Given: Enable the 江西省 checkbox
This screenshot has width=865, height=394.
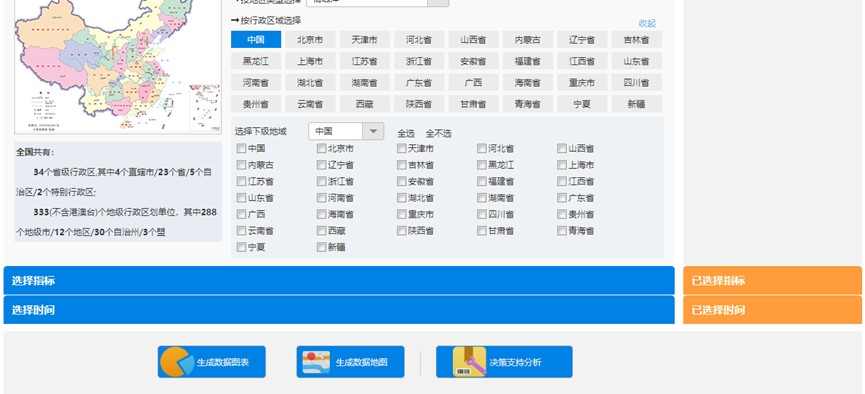Looking at the screenshot, I should click(x=562, y=182).
